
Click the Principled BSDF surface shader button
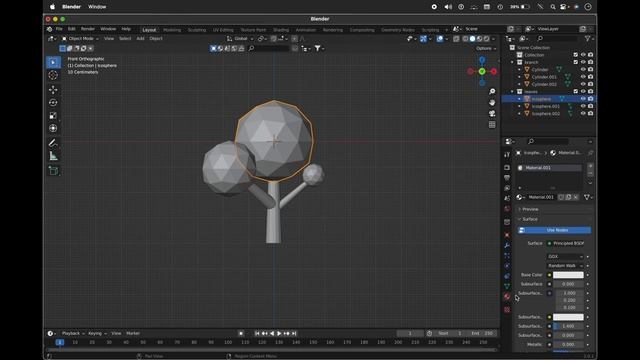[565, 243]
